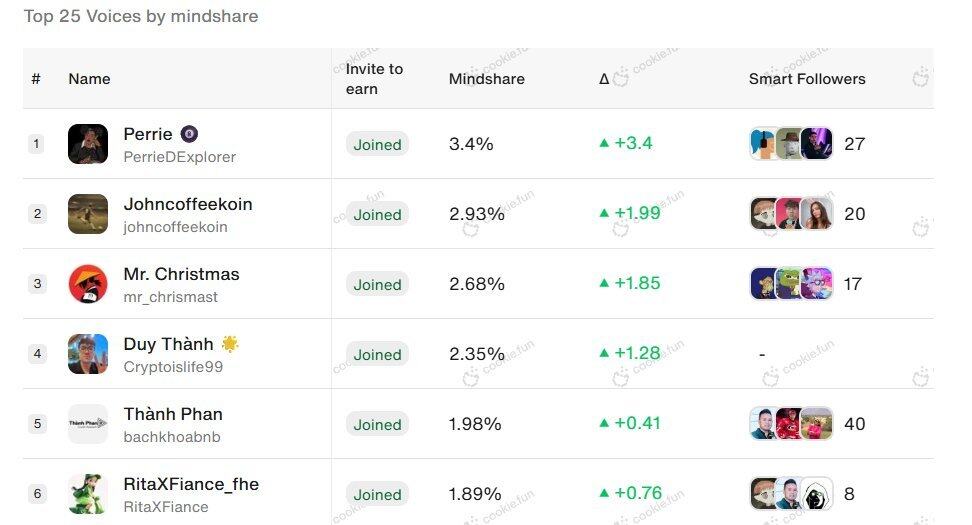Viewport: 972px width, 525px height.
Task: Click Joined button for Duy Thành
Action: point(377,355)
